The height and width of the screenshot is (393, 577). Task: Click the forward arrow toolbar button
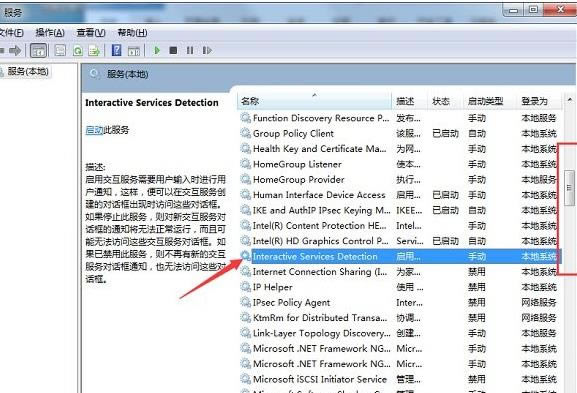click(x=15, y=50)
